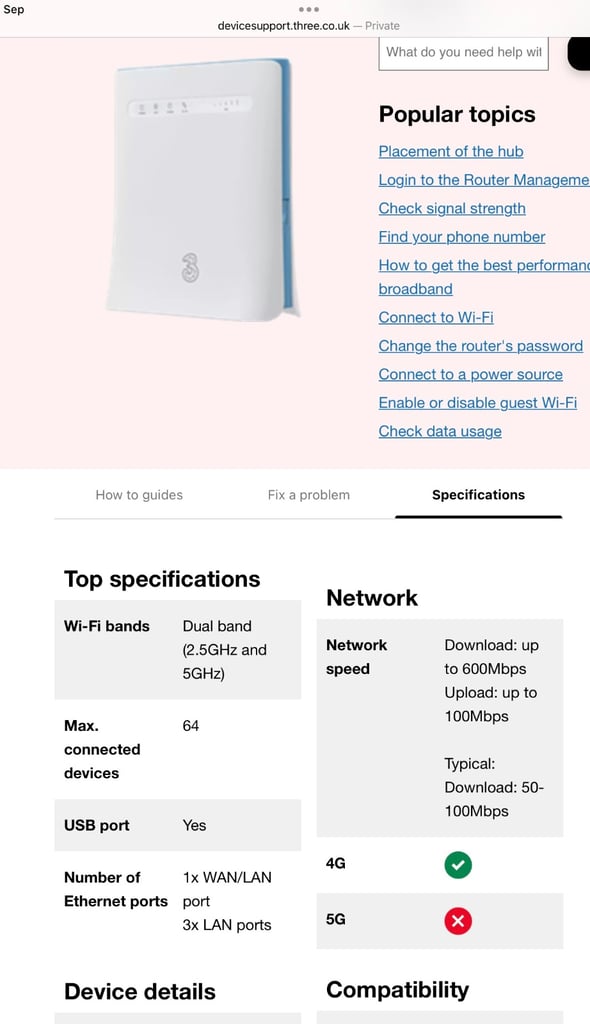This screenshot has width=590, height=1024.
Task: Open the Safari page options ellipsis menu
Action: point(295,10)
